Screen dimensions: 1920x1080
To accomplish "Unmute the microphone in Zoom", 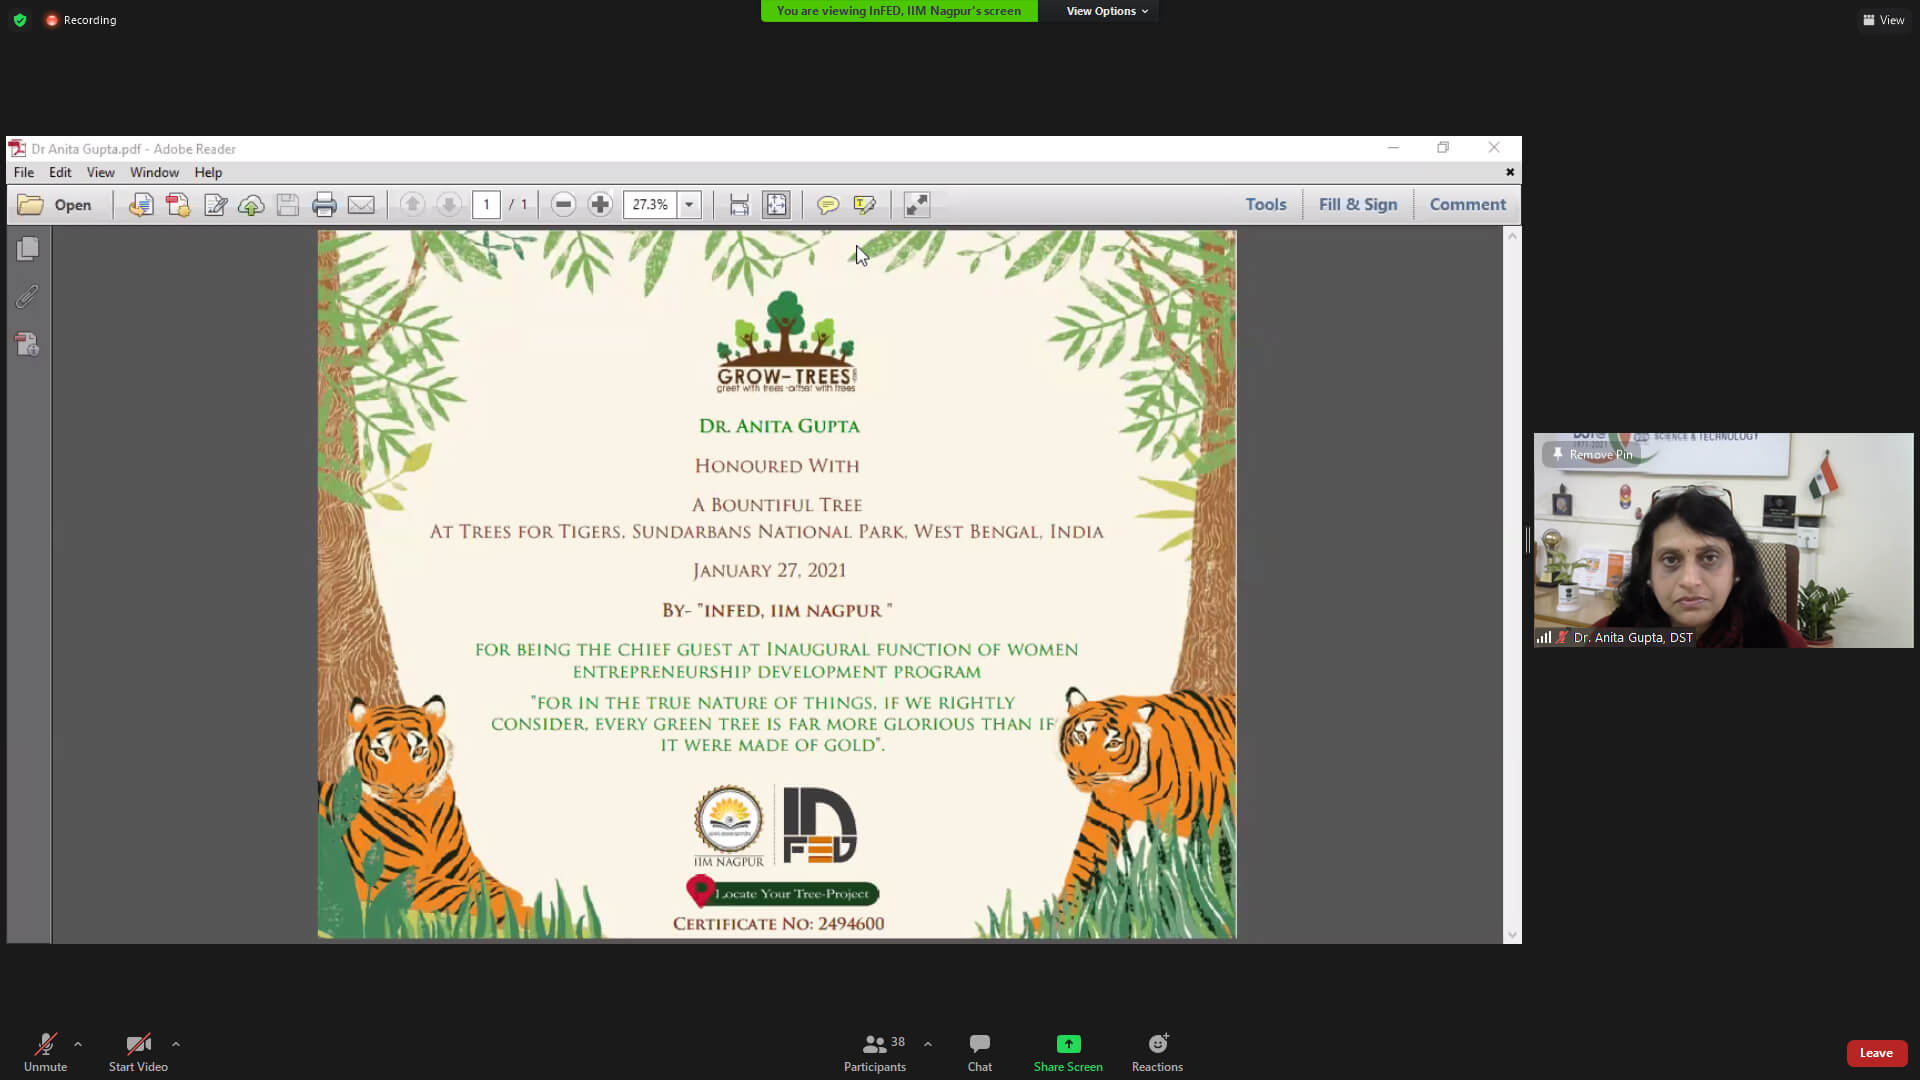I will pos(45,1053).
